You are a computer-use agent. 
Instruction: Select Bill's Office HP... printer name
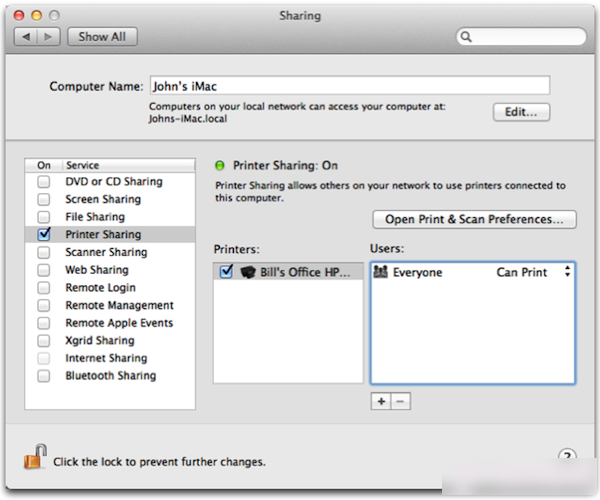pyautogui.click(x=305, y=272)
